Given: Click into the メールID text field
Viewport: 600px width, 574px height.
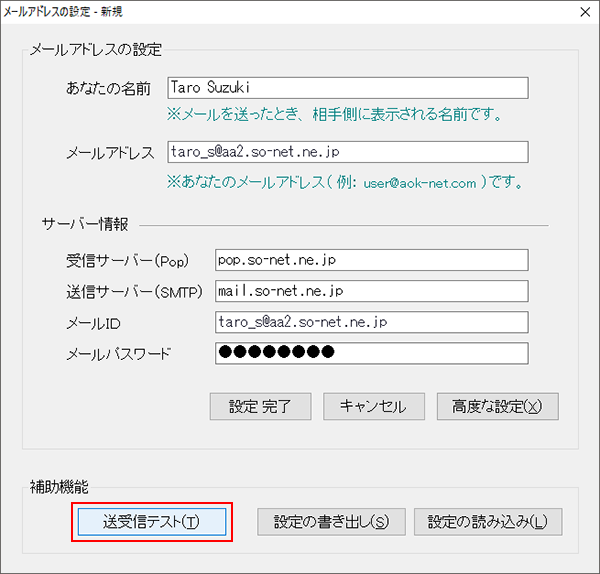Looking at the screenshot, I should tap(370, 322).
